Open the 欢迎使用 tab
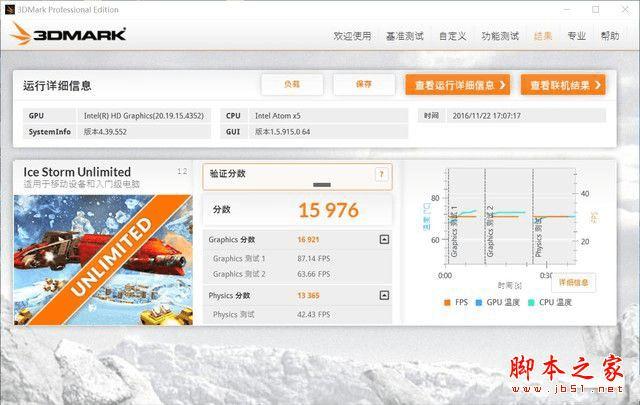Viewport: 640px width, 405px height. click(352, 36)
